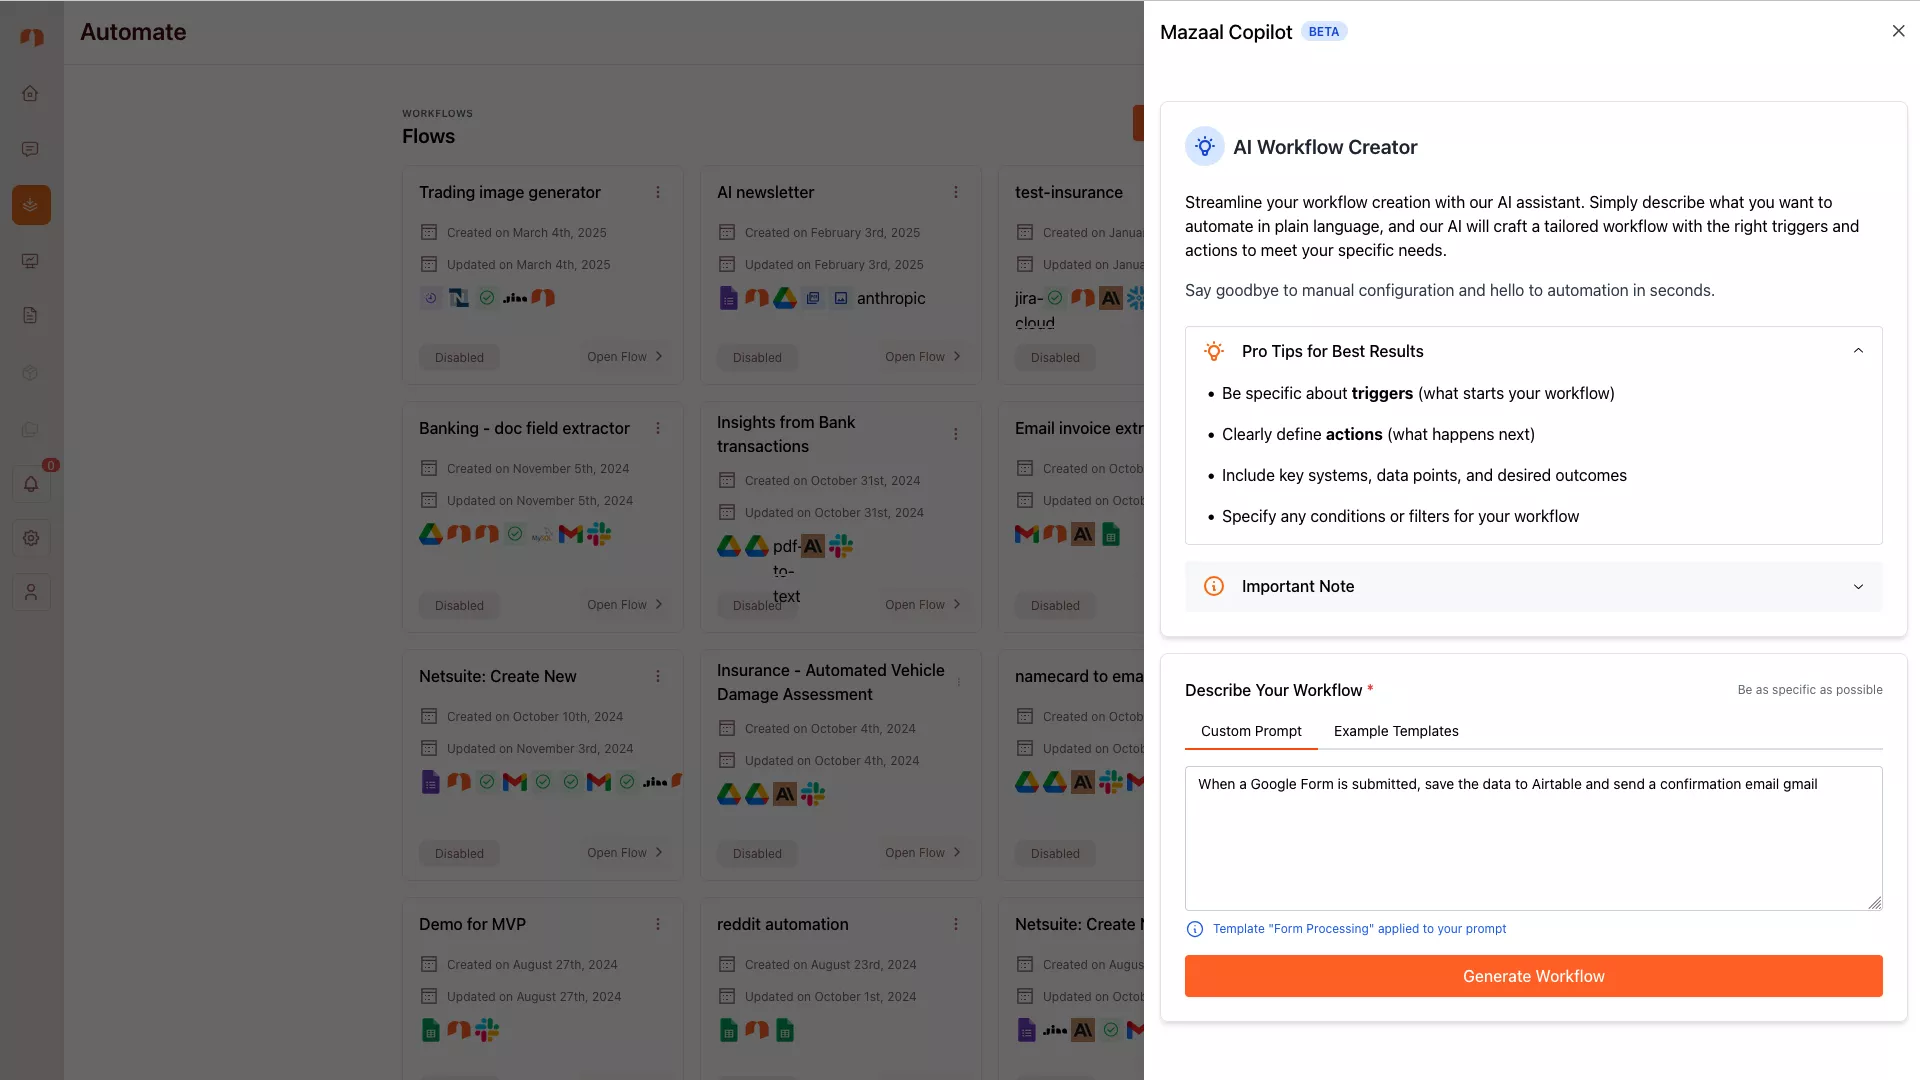This screenshot has height=1080, width=1920.
Task: Open options menu for Banking doc field extractor
Action: click(658, 428)
